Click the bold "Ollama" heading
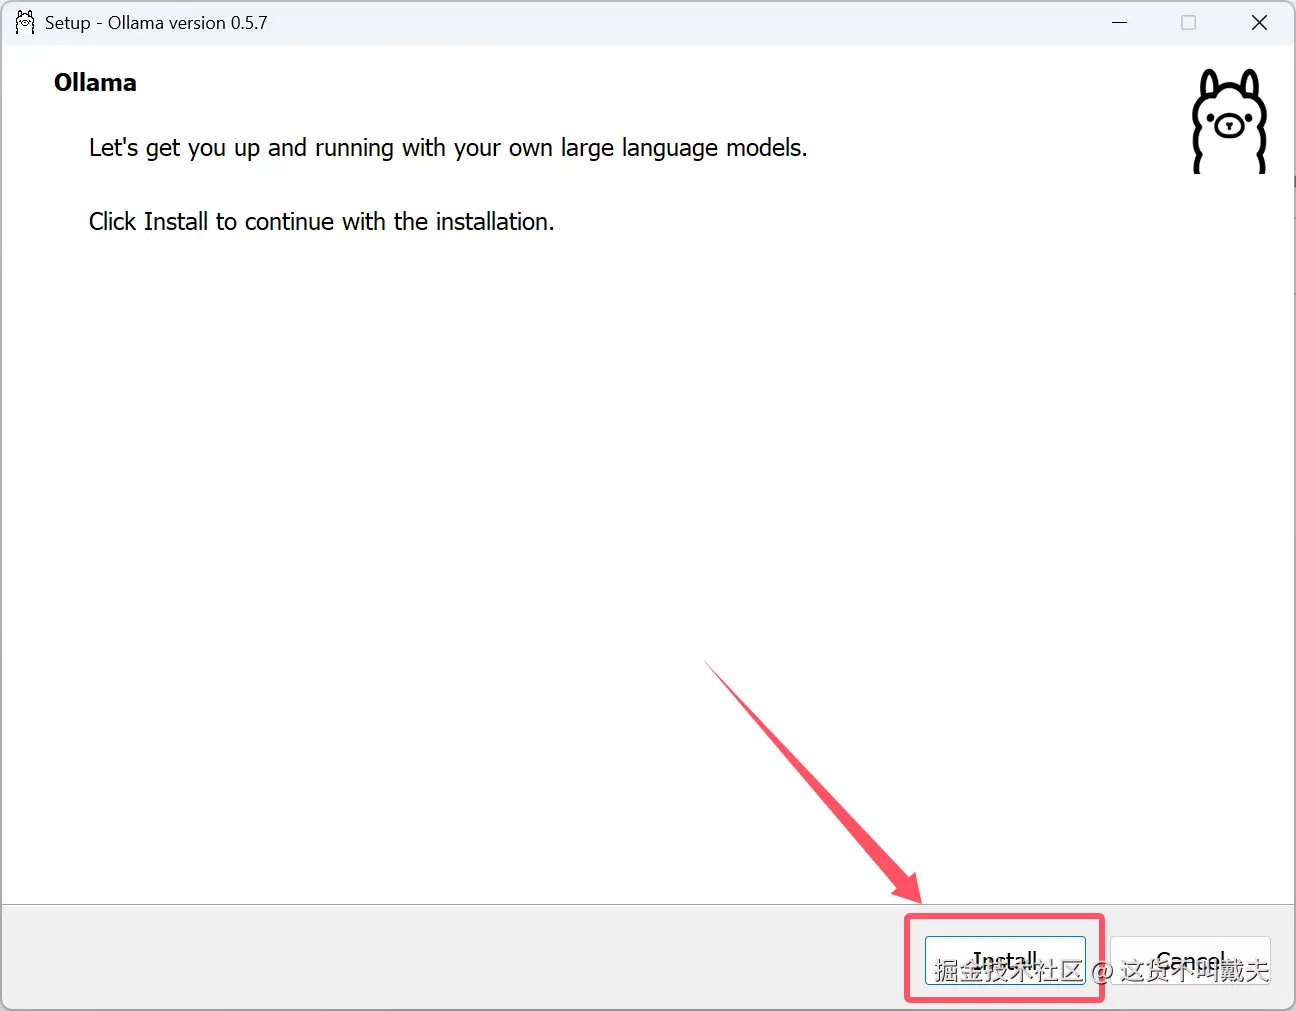Screen dimensions: 1296x1011 [x=95, y=83]
